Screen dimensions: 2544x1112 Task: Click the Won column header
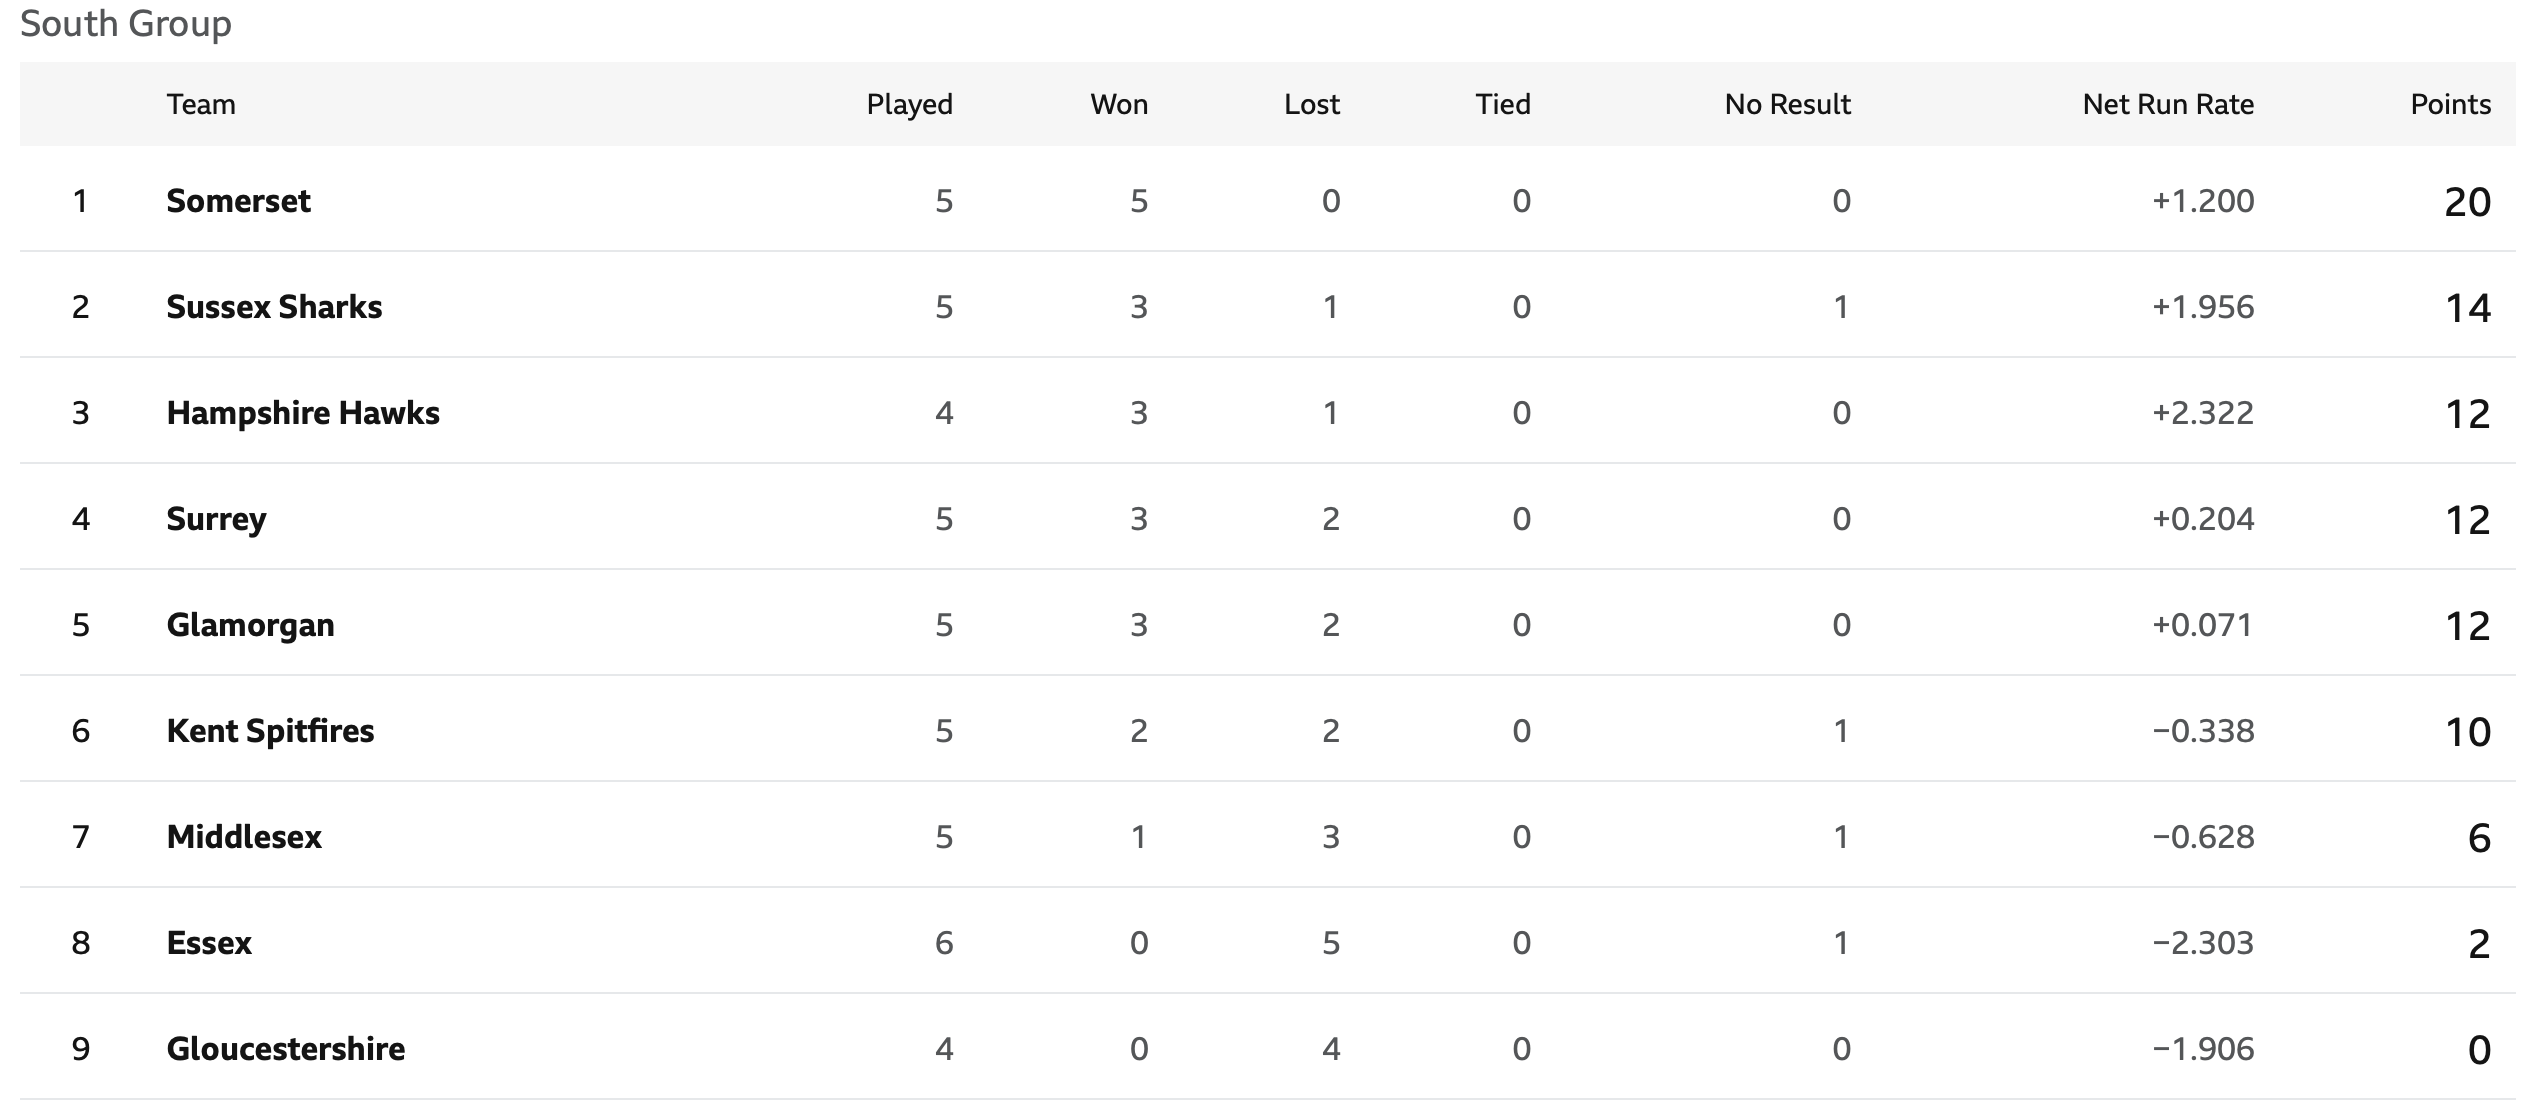pos(1119,104)
